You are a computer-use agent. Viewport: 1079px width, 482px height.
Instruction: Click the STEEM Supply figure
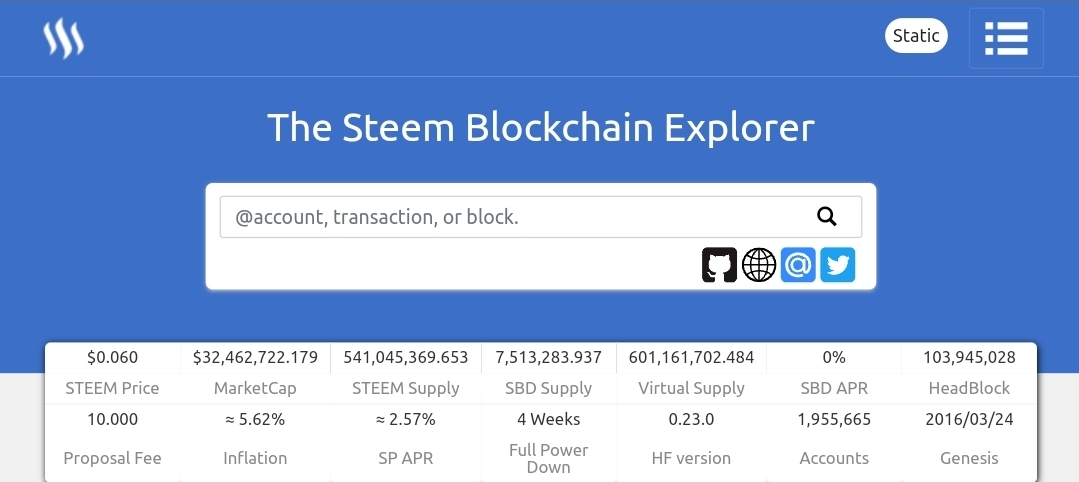pos(406,357)
